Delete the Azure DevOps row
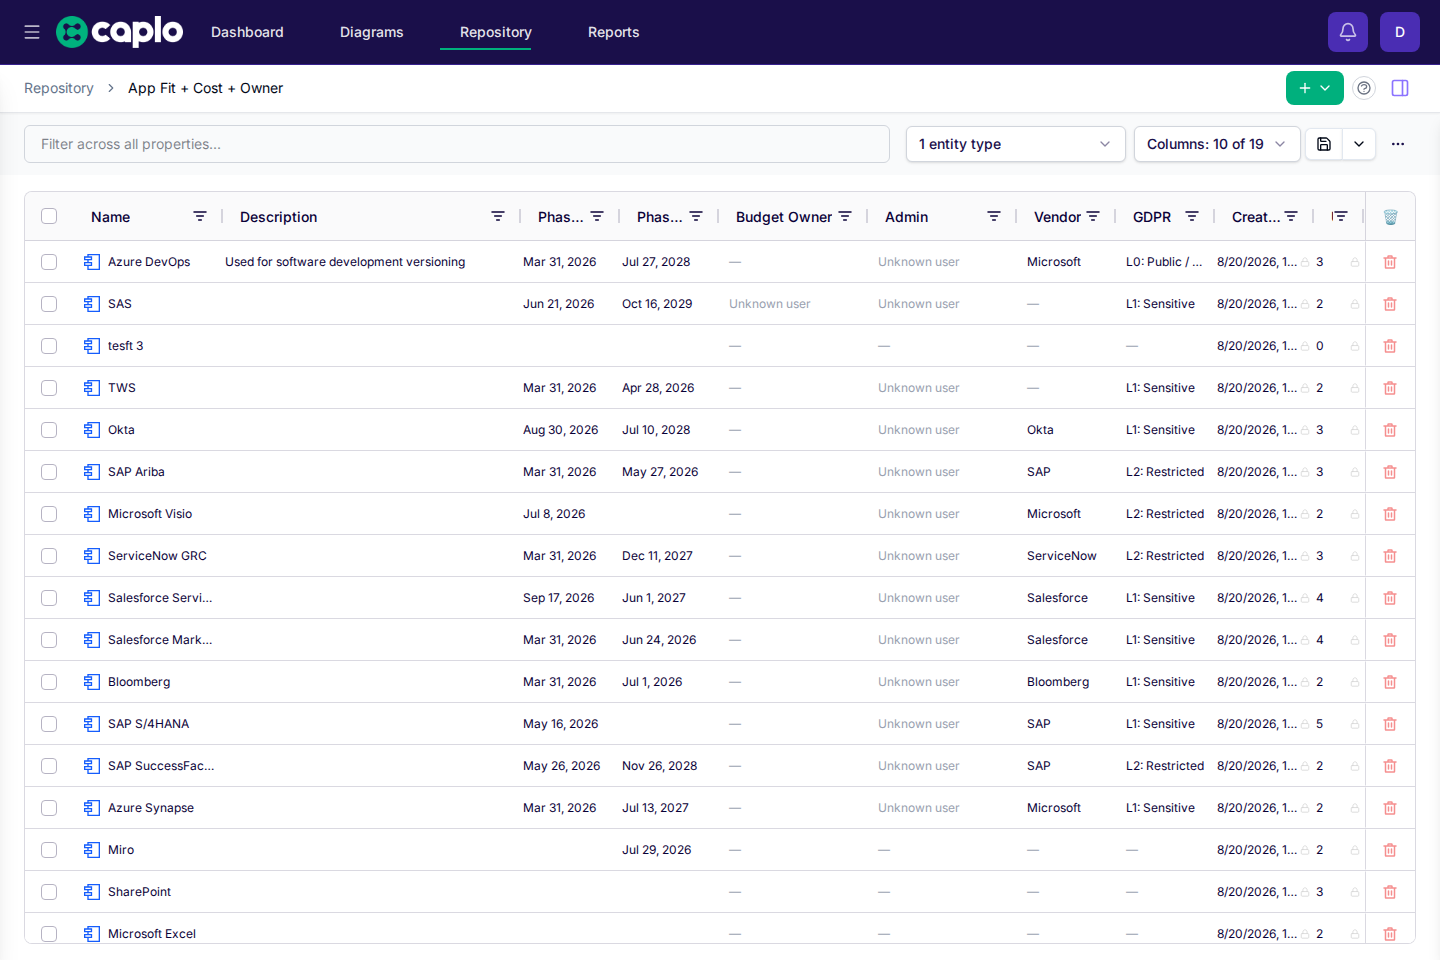The height and width of the screenshot is (960, 1440). coord(1390,262)
